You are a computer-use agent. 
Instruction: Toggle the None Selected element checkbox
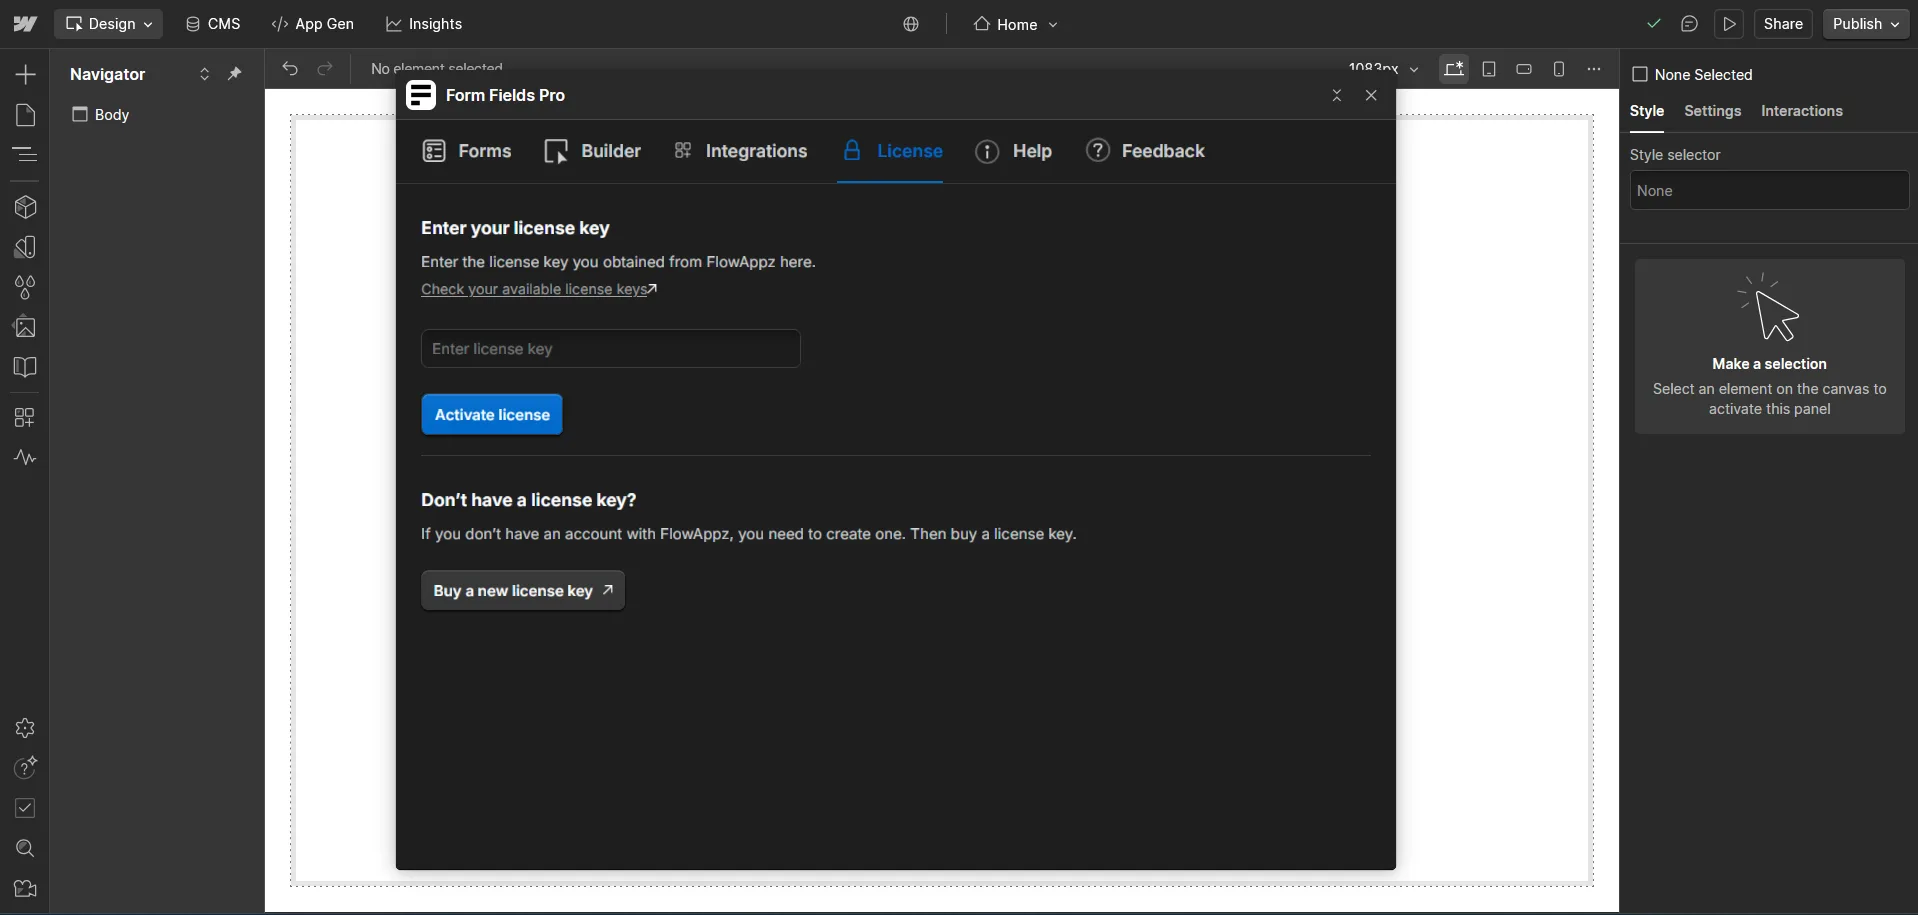pos(1640,75)
